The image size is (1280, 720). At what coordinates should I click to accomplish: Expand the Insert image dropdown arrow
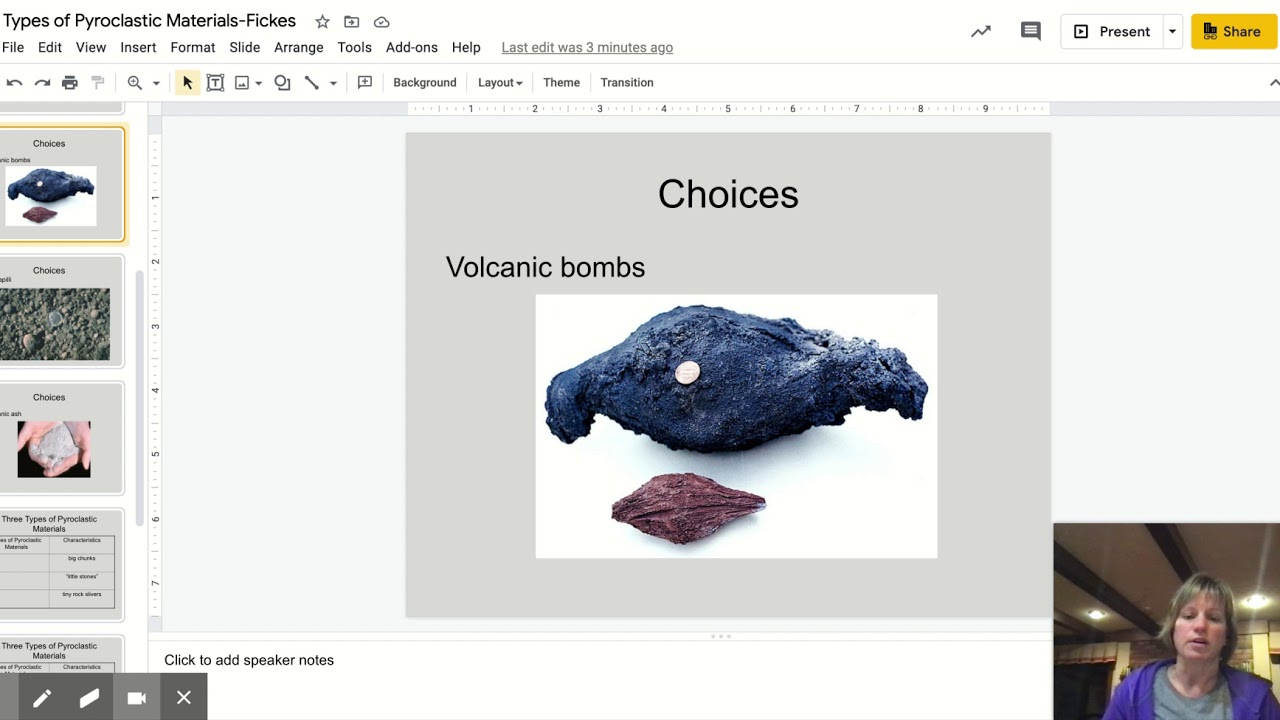point(258,83)
